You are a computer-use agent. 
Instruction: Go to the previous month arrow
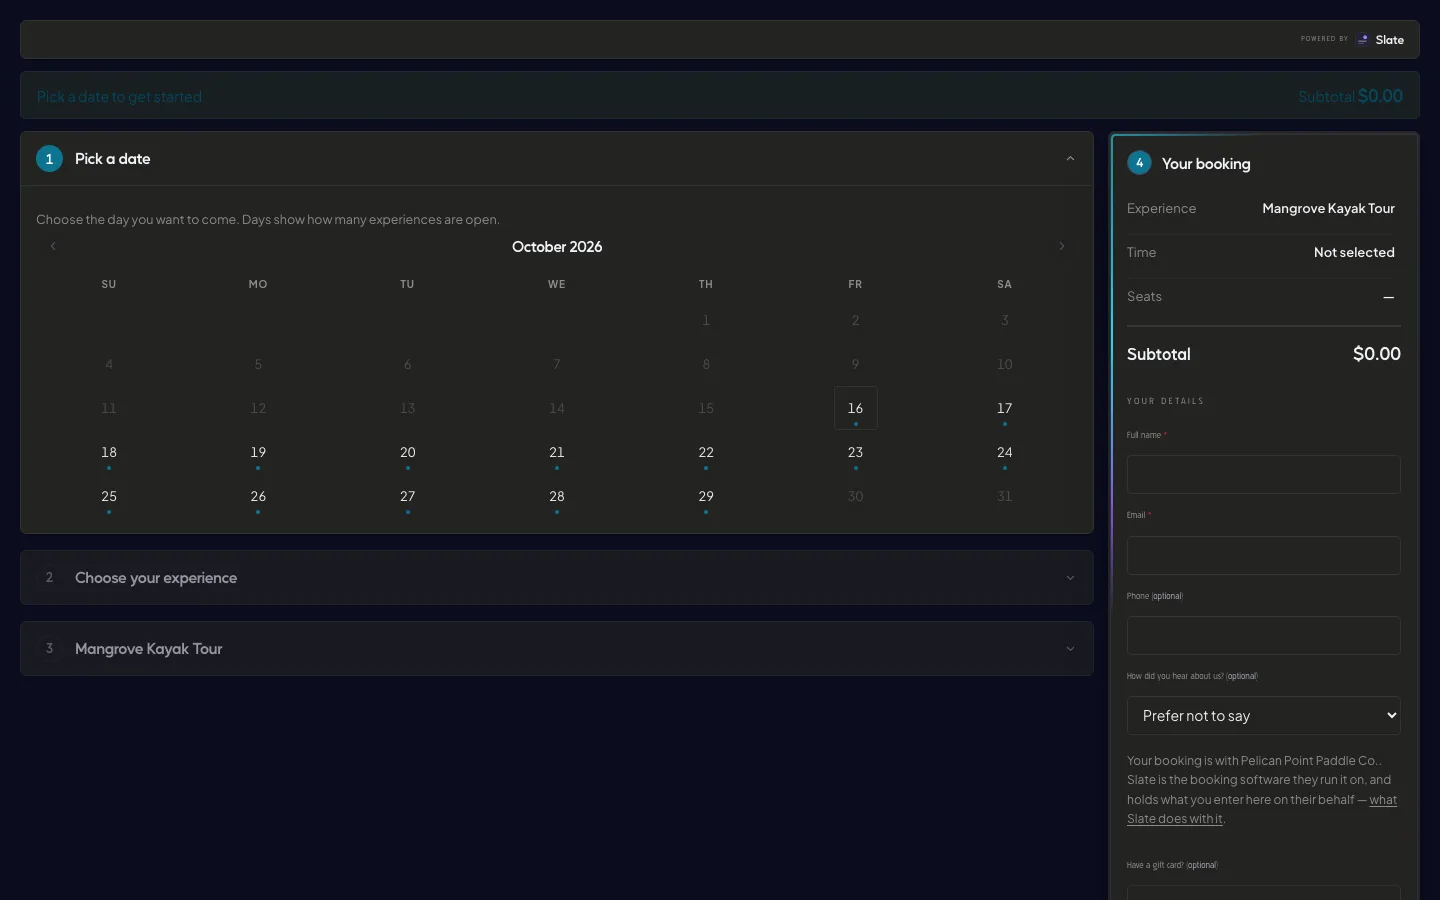(53, 246)
